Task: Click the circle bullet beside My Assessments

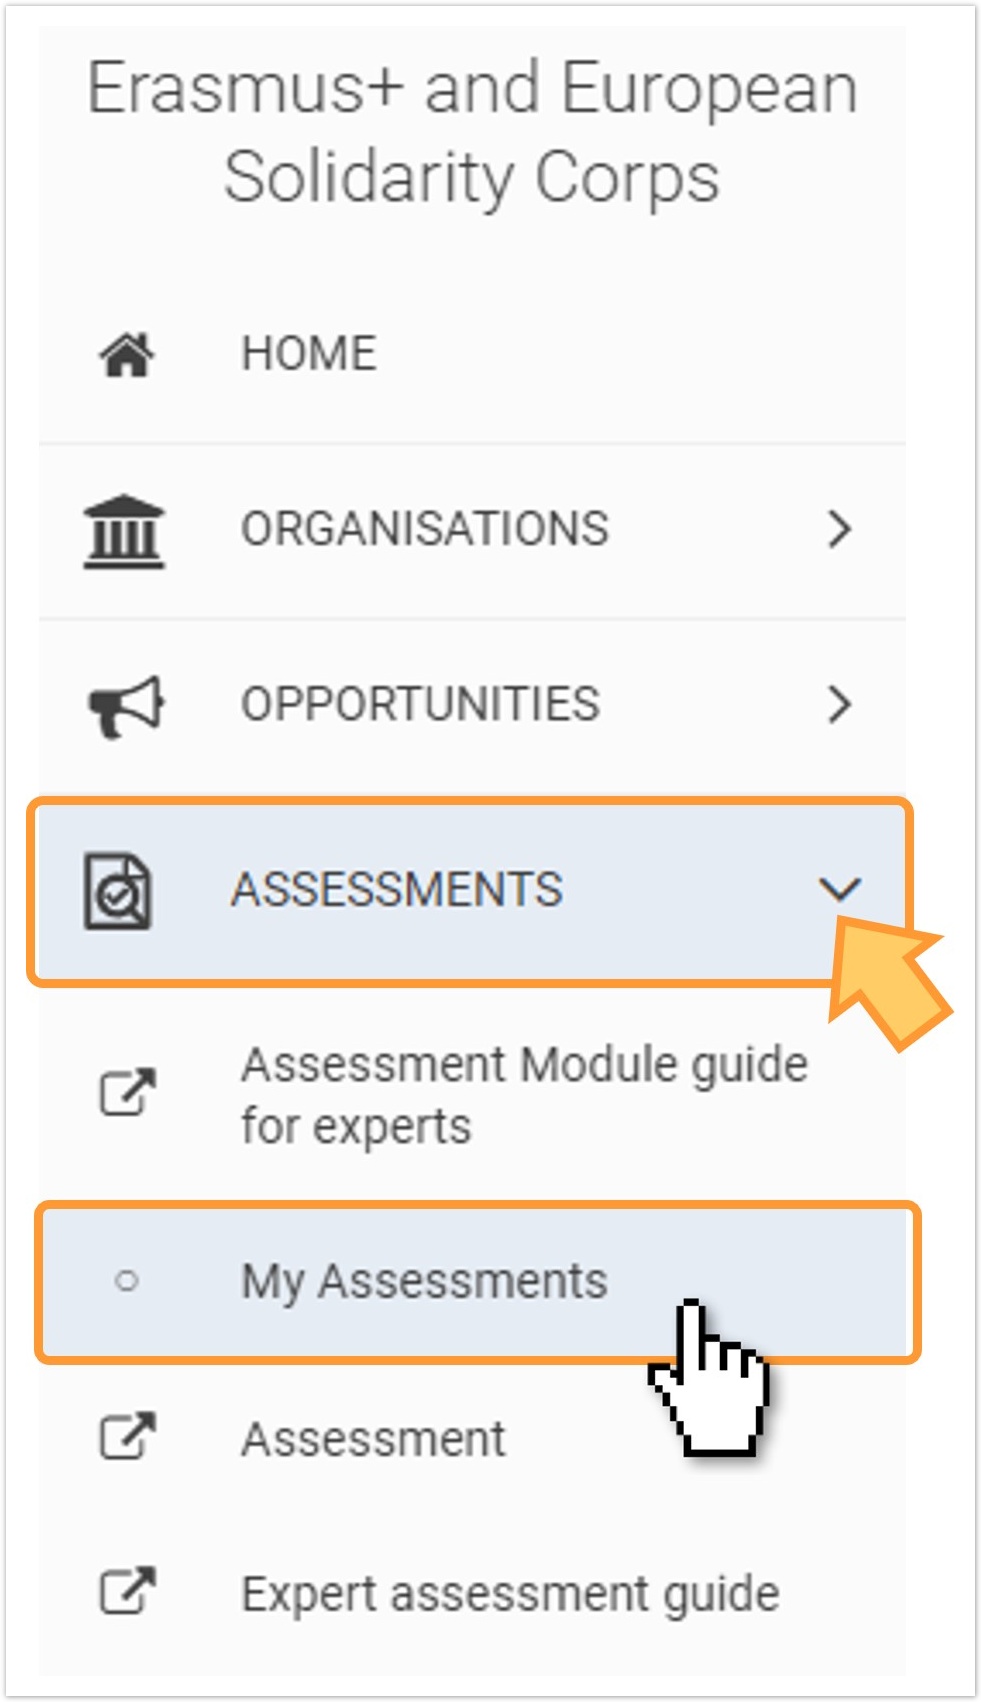Action: click(126, 1280)
